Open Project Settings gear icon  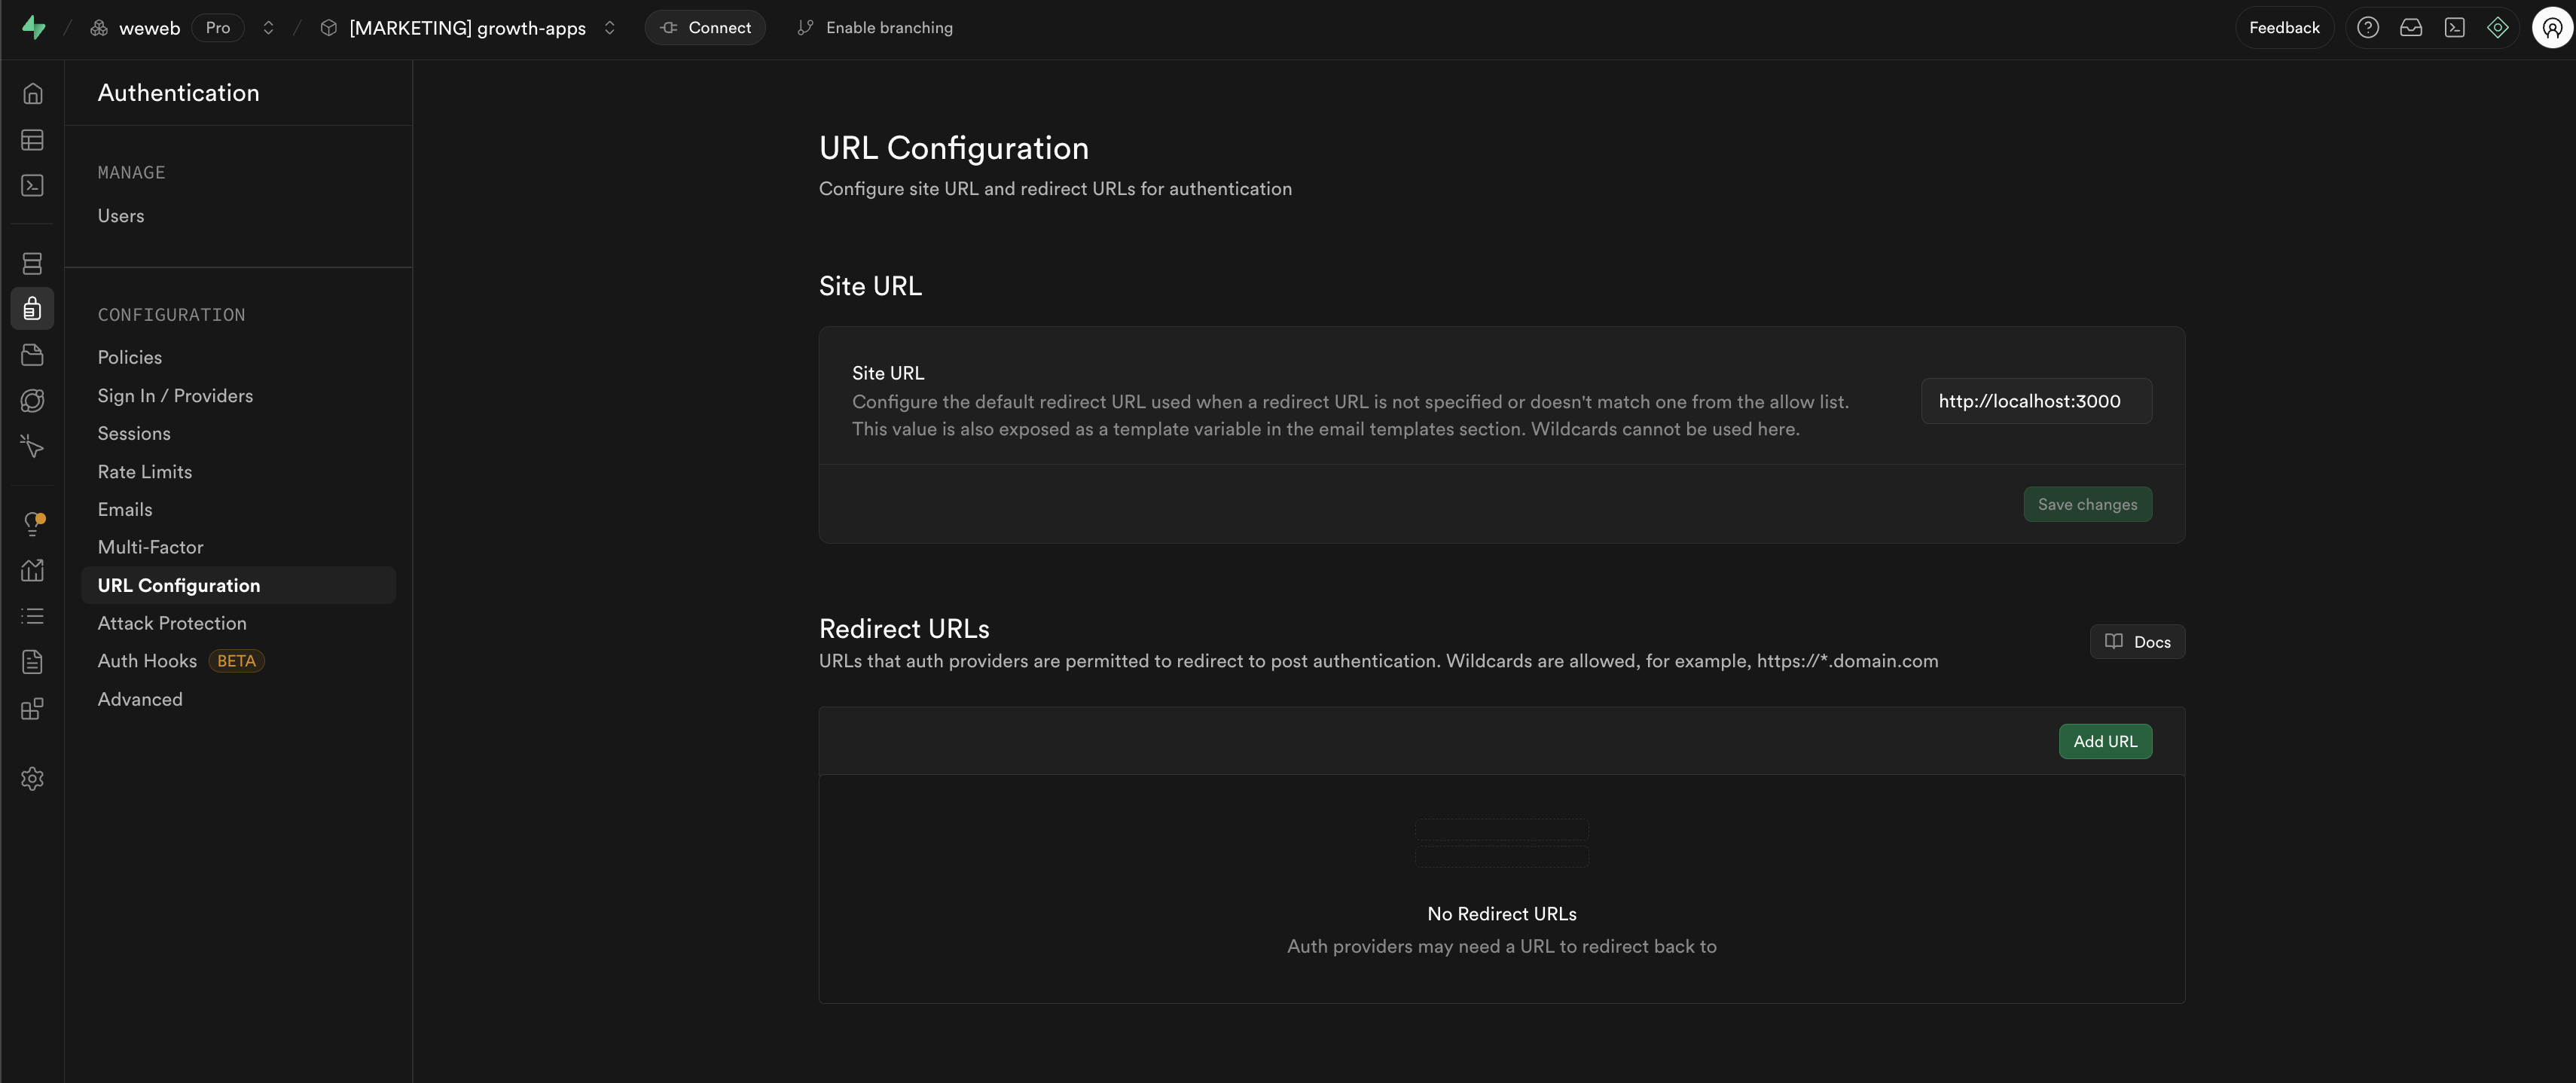32,779
